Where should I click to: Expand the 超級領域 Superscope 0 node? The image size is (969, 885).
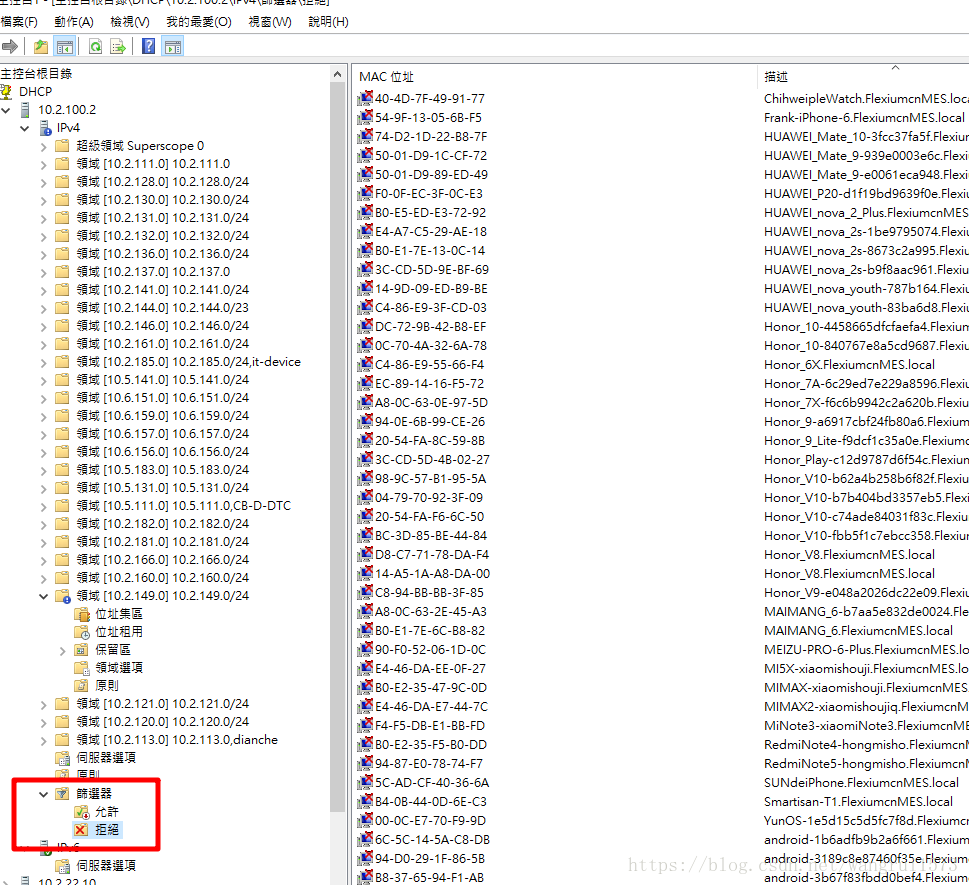click(43, 147)
